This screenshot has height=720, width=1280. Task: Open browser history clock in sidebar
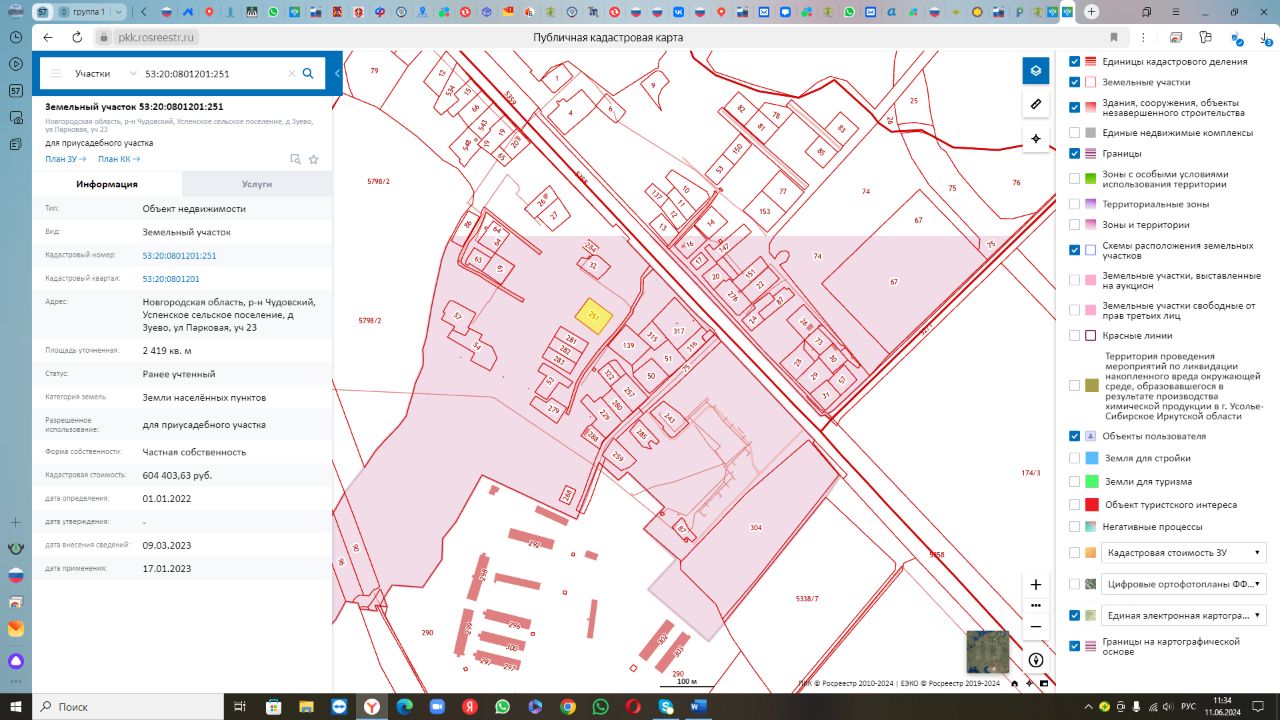(15, 36)
